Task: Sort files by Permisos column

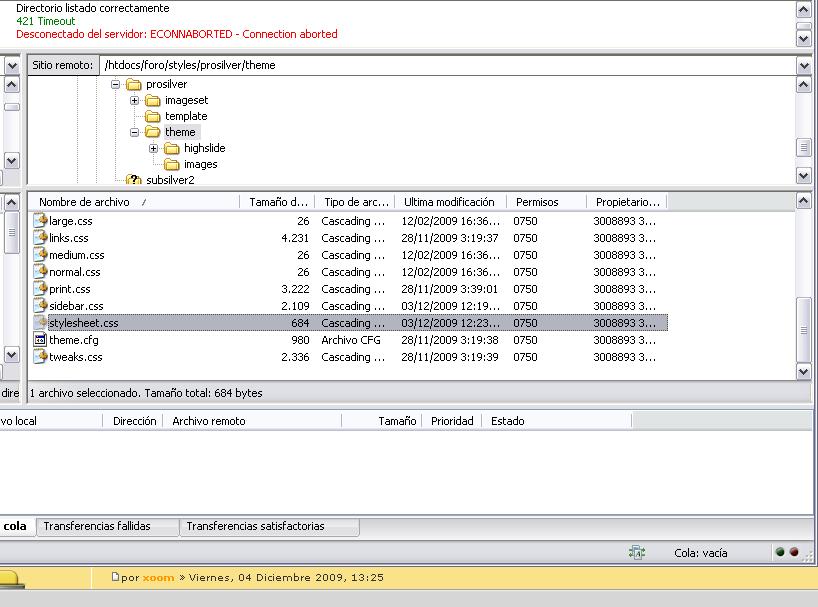Action: [x=547, y=202]
